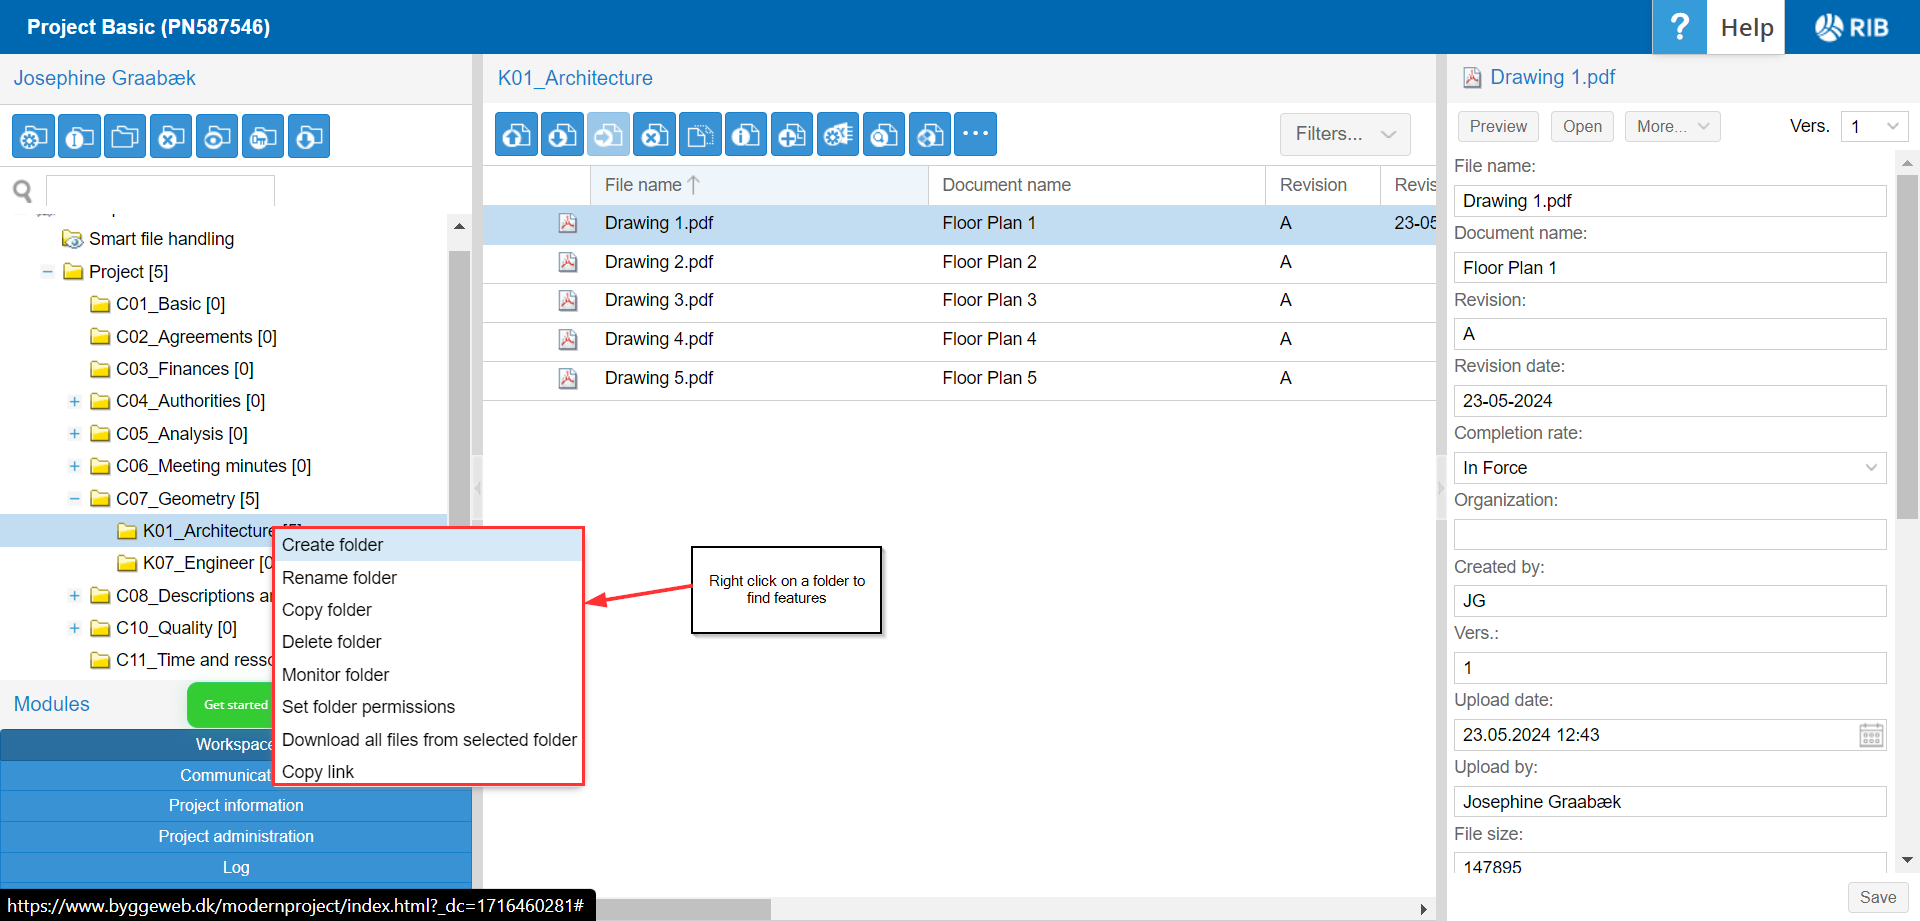This screenshot has height=921, width=1920.
Task: Click the delete folder icon
Action: tap(171, 137)
